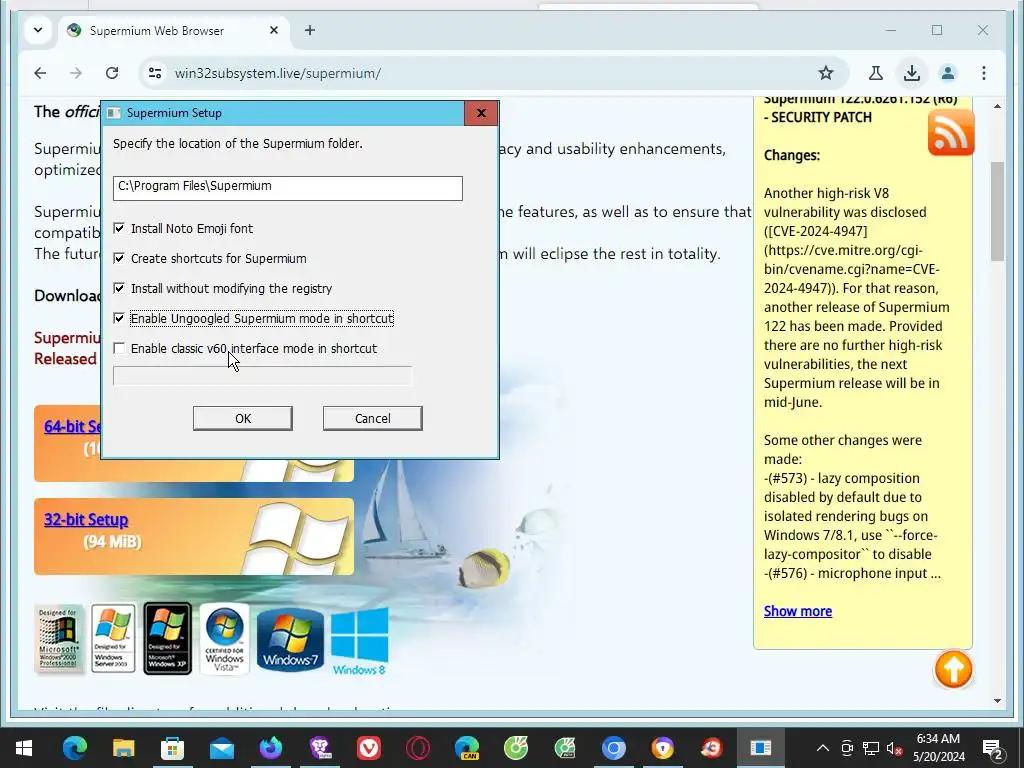Click the orange scroll-to-top arrow button
Screen dimensions: 1024x768
953,669
